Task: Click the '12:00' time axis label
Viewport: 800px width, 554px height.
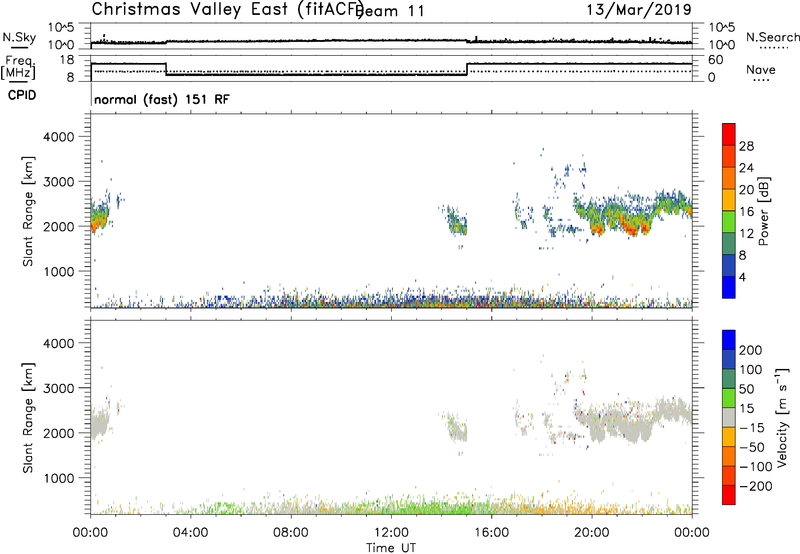Action: point(391,533)
